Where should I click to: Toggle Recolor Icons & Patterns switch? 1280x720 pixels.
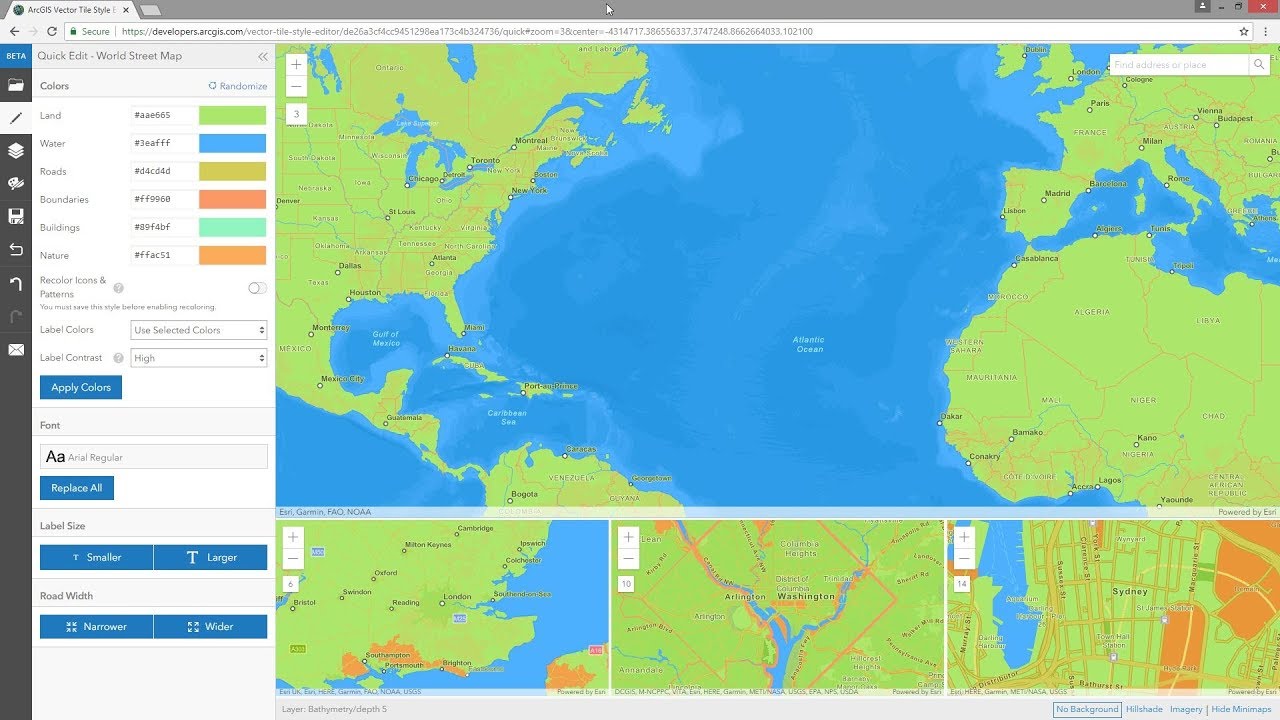(x=257, y=288)
